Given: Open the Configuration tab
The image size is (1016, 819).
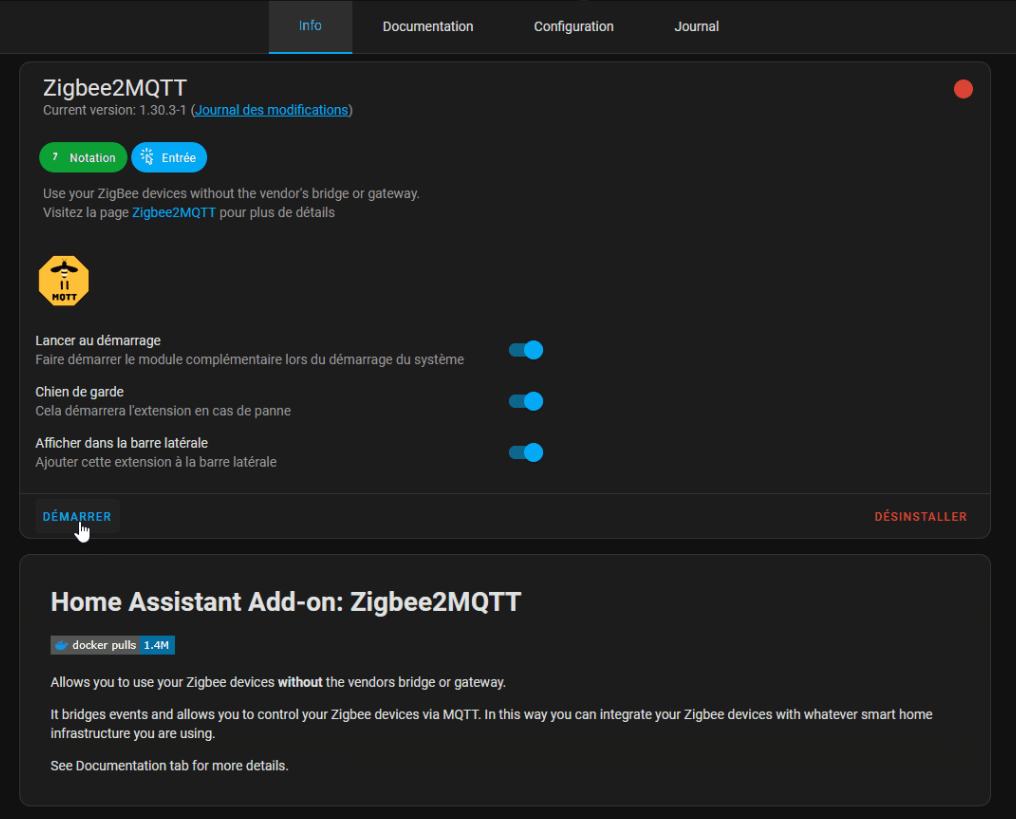Looking at the screenshot, I should pos(573,26).
